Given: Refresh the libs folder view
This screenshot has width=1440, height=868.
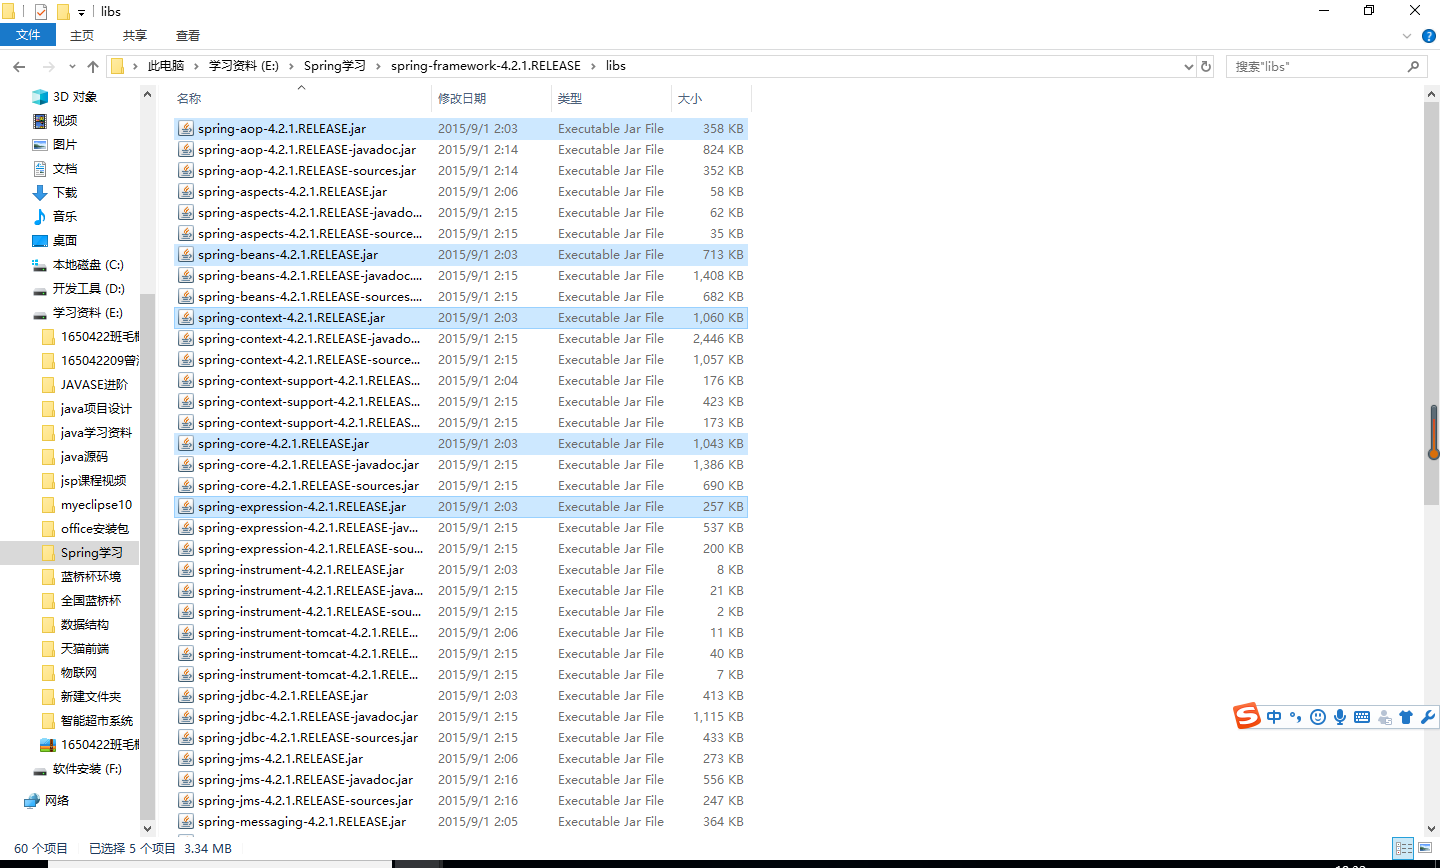Looking at the screenshot, I should (1206, 66).
